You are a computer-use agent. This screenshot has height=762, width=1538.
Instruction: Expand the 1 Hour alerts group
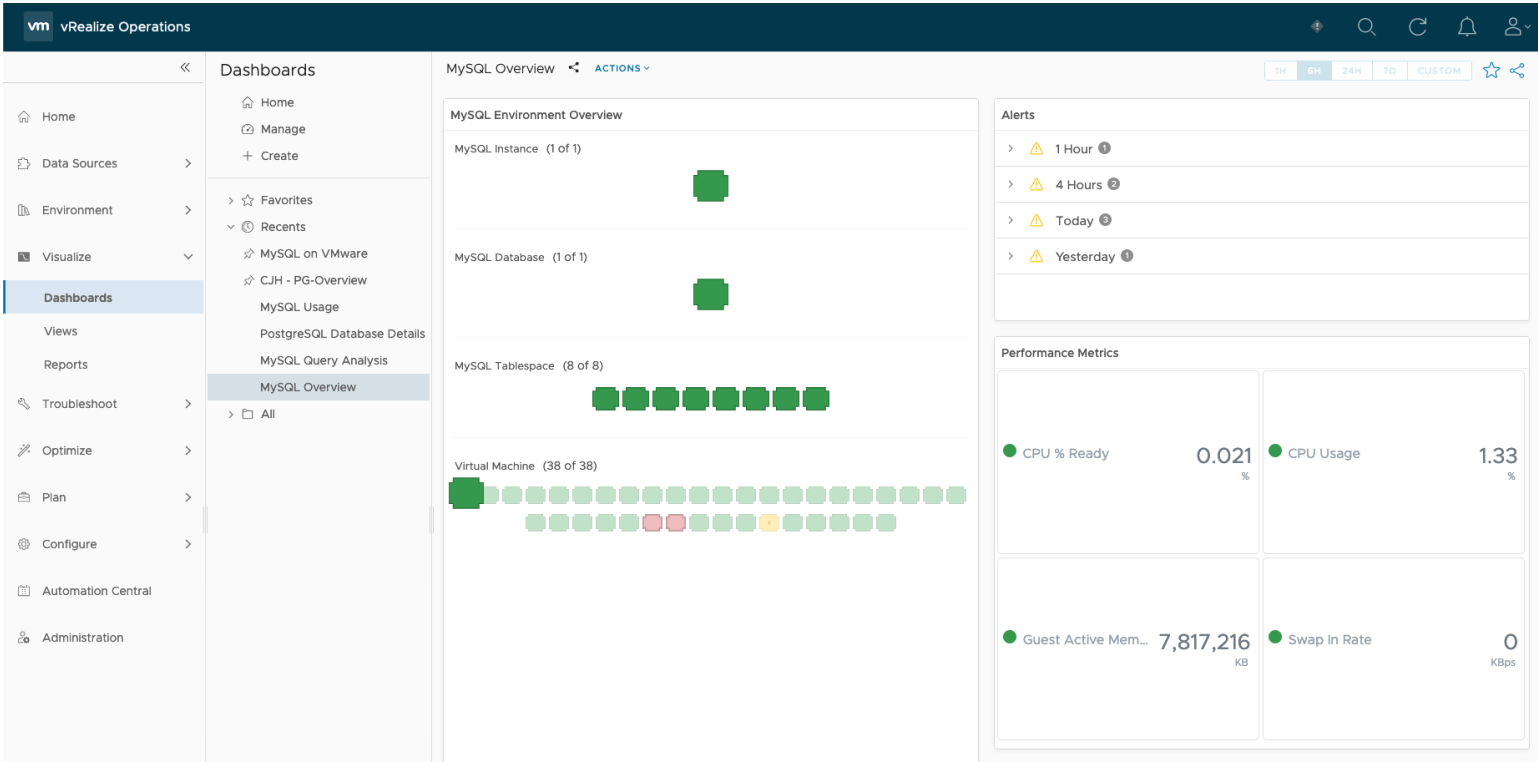[x=1011, y=149]
